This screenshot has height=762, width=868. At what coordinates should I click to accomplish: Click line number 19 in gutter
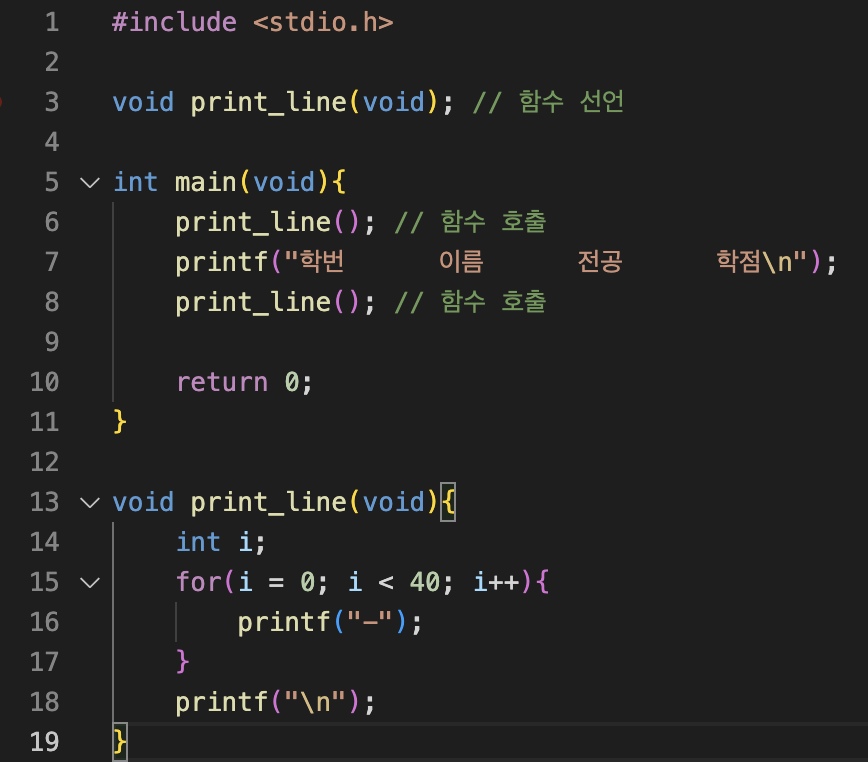44,742
